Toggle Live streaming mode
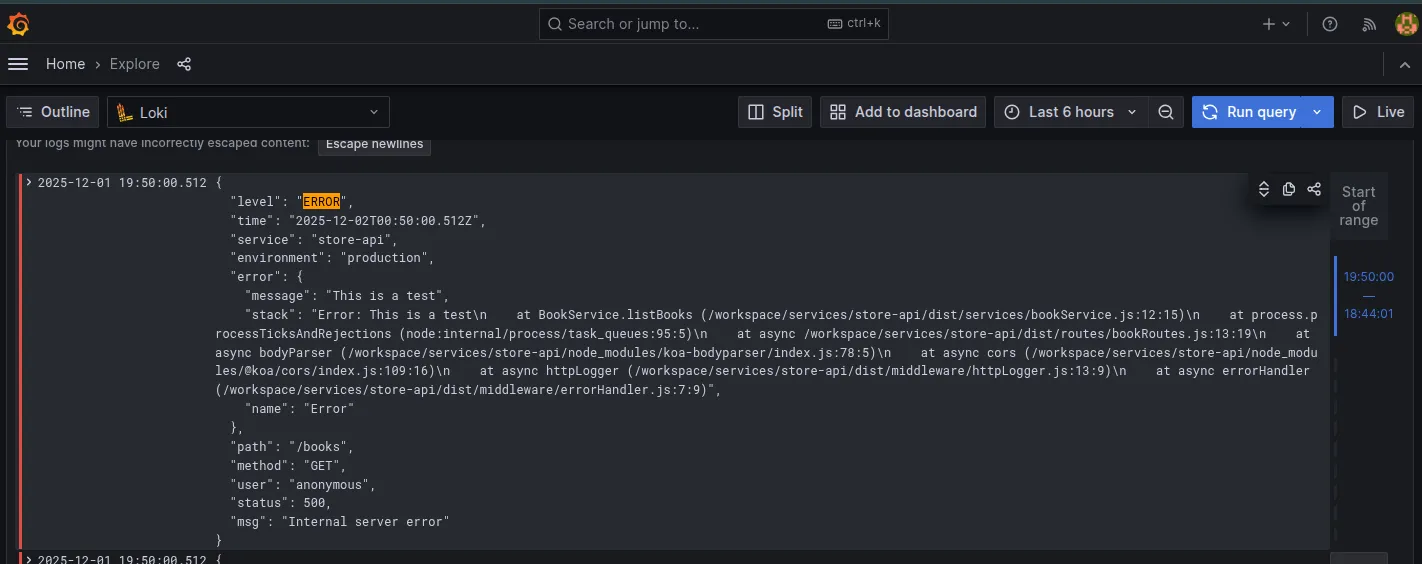Screen dimensions: 1422x564 tap(1378, 112)
